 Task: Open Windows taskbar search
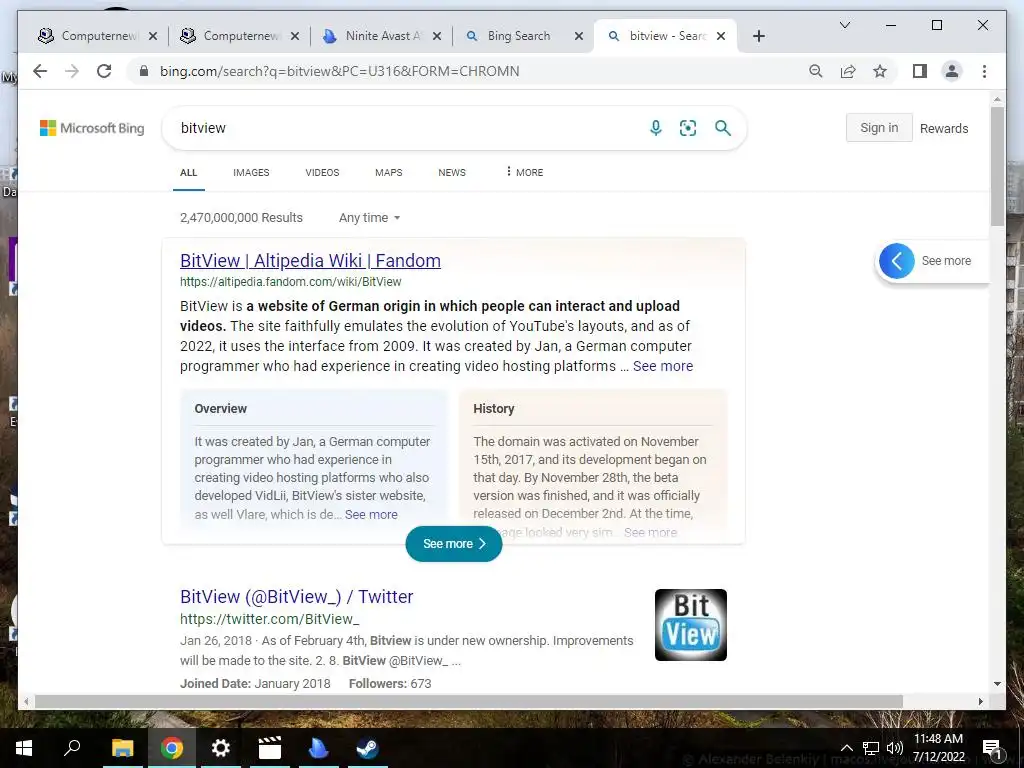click(x=72, y=748)
